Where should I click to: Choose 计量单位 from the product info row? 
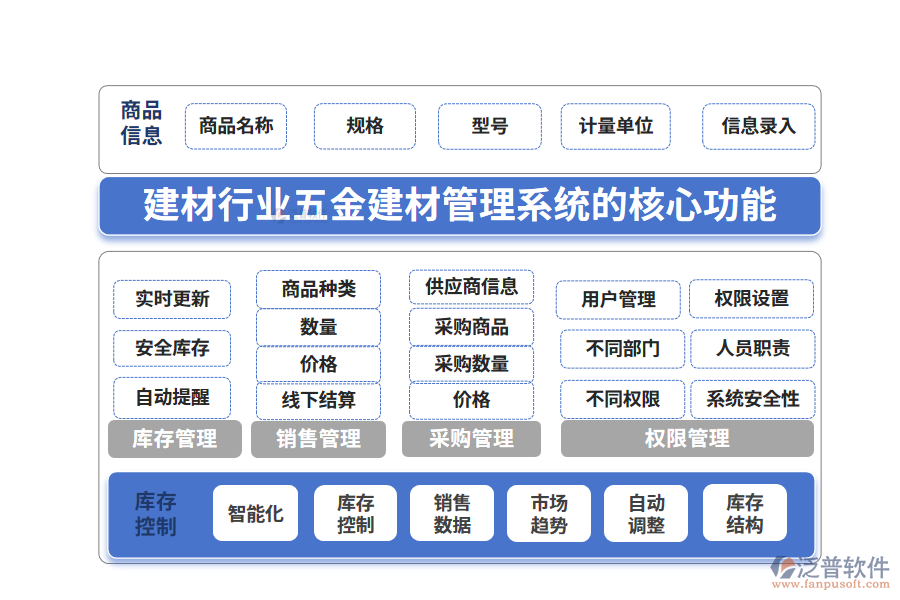point(615,126)
